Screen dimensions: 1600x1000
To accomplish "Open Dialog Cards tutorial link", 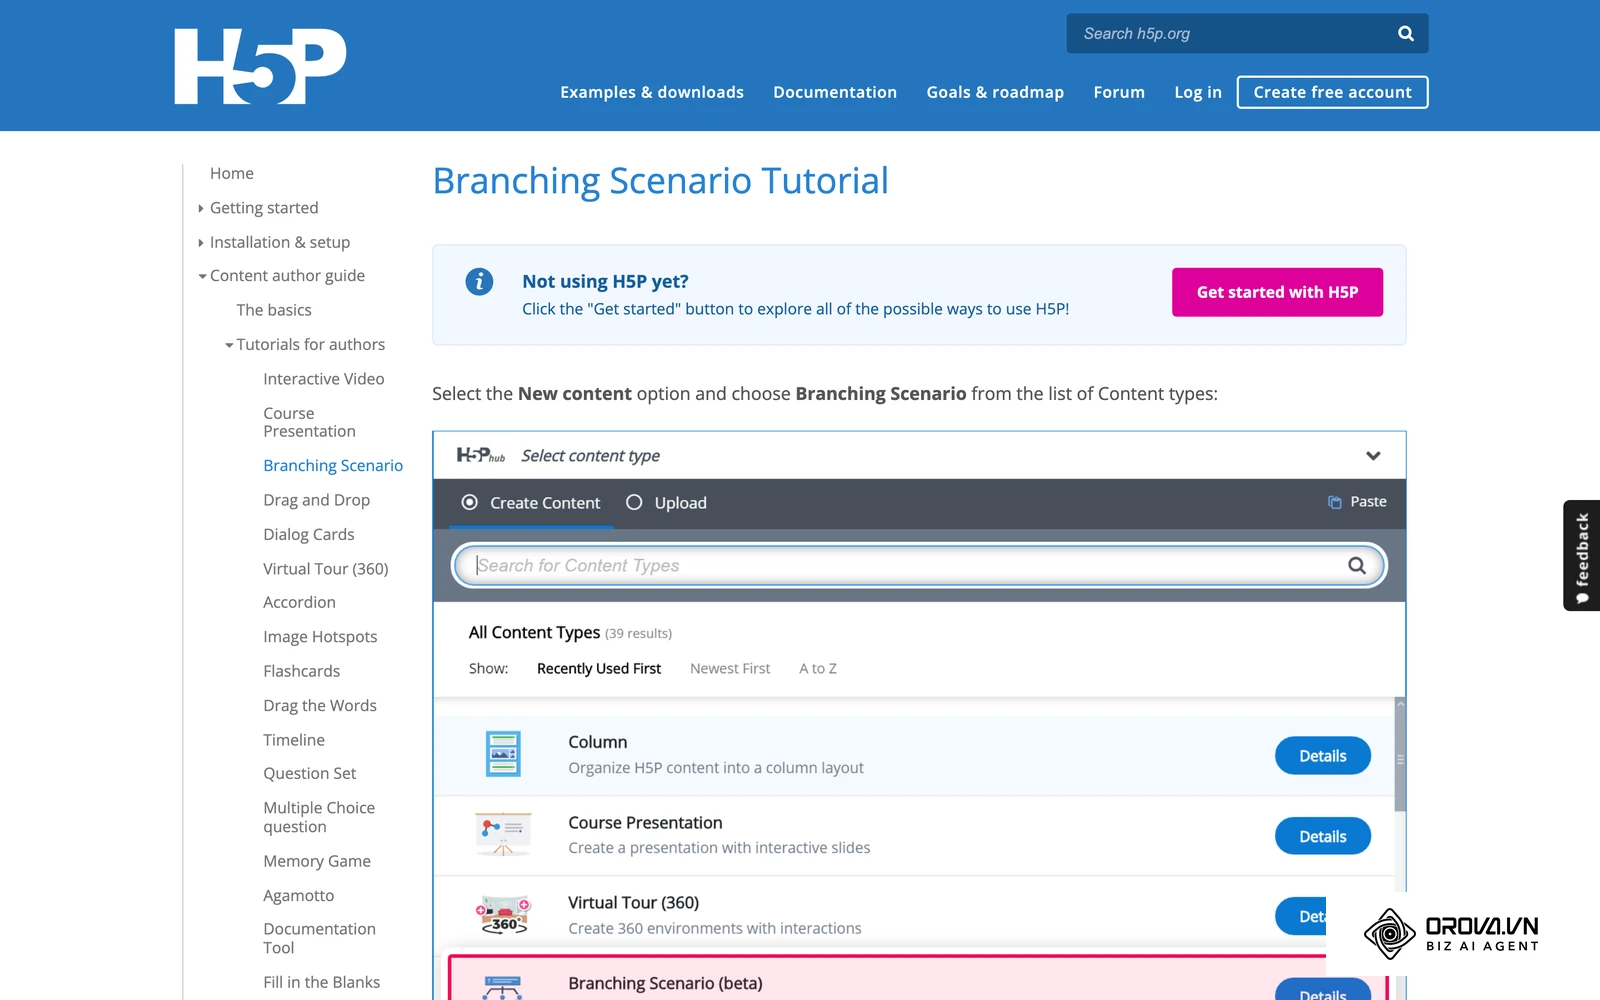I will coord(308,534).
